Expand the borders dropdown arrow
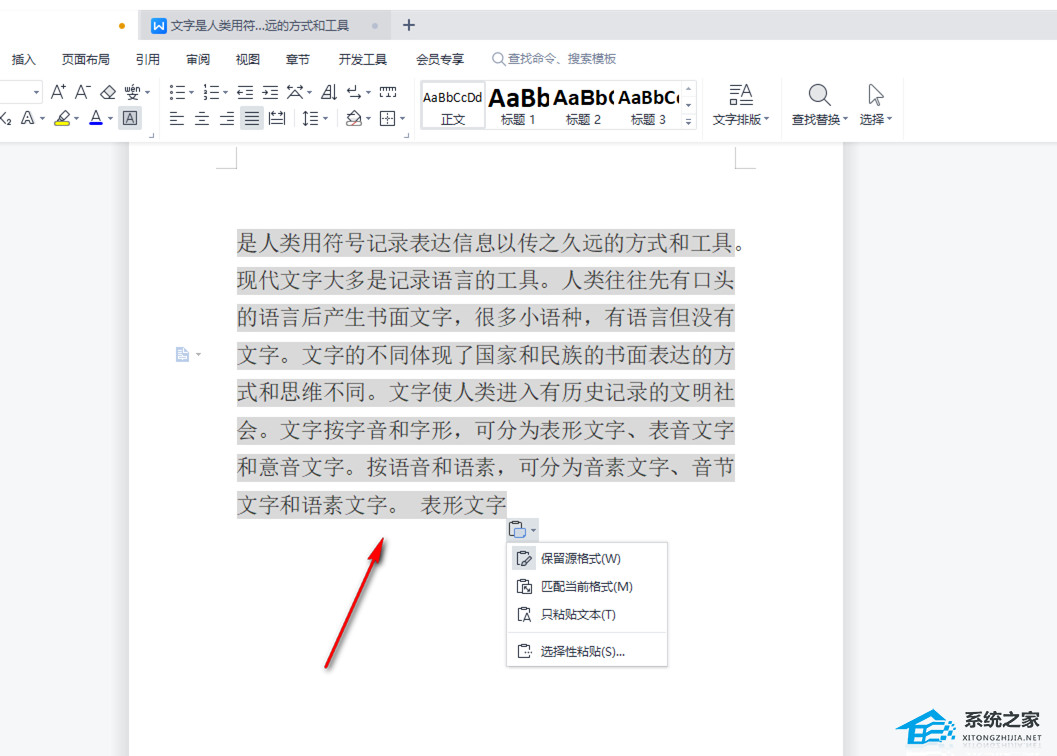 (x=402, y=119)
